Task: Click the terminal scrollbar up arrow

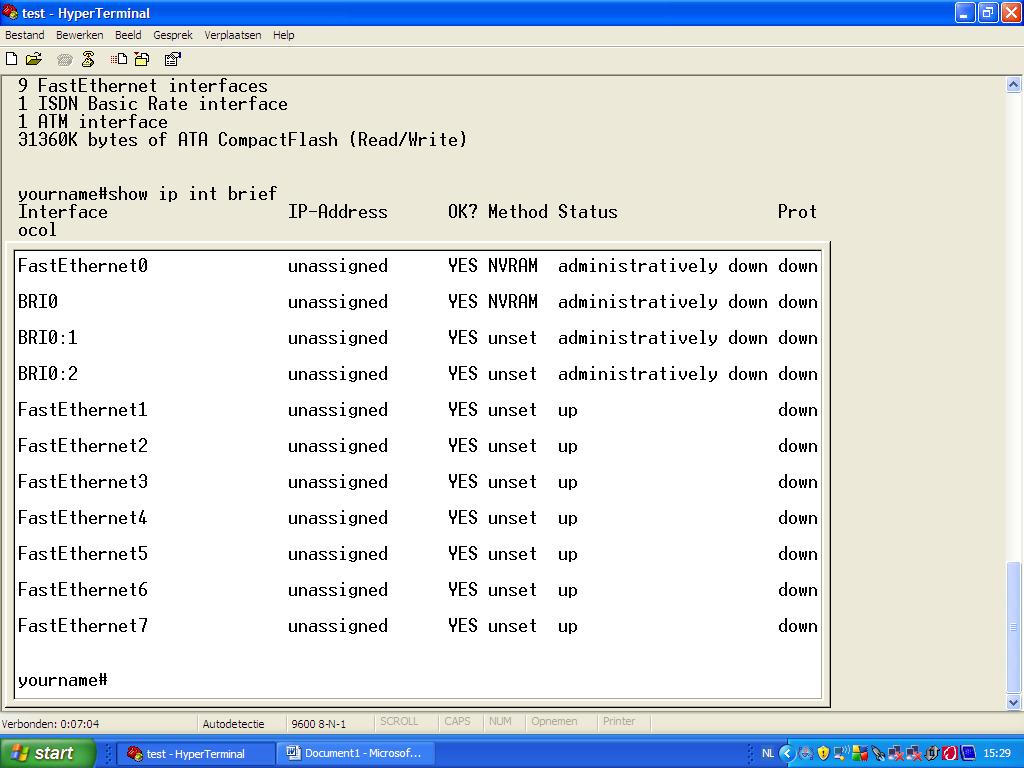Action: pyautogui.click(x=1014, y=84)
